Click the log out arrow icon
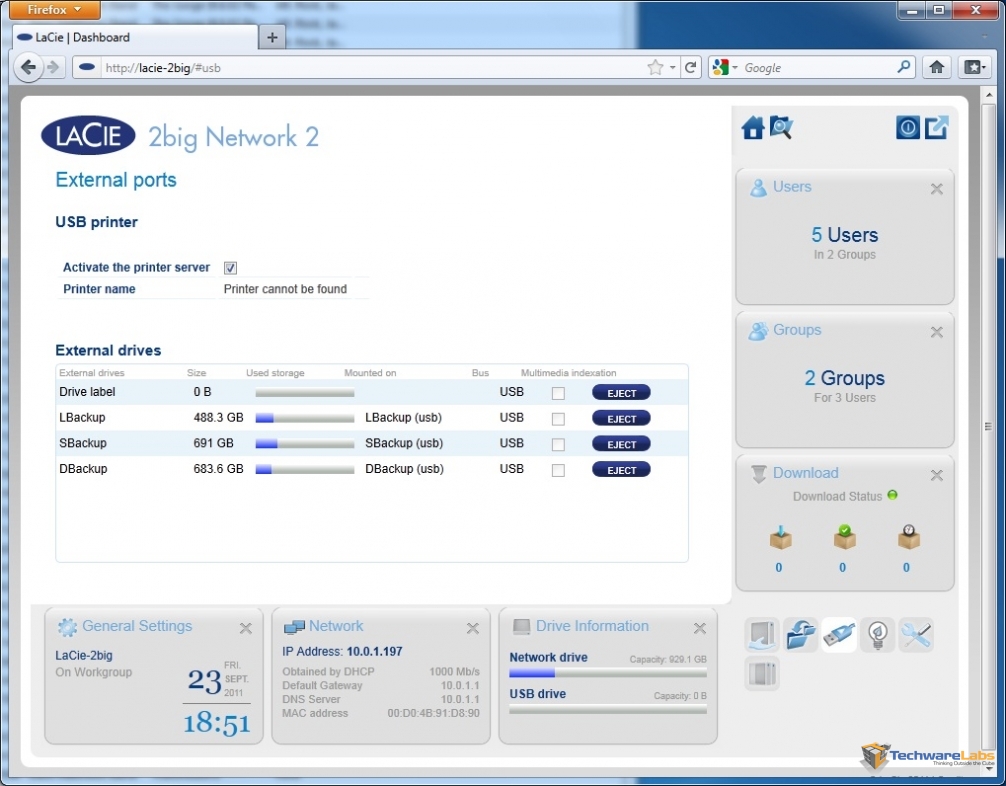The width and height of the screenshot is (1006, 786). coord(936,128)
